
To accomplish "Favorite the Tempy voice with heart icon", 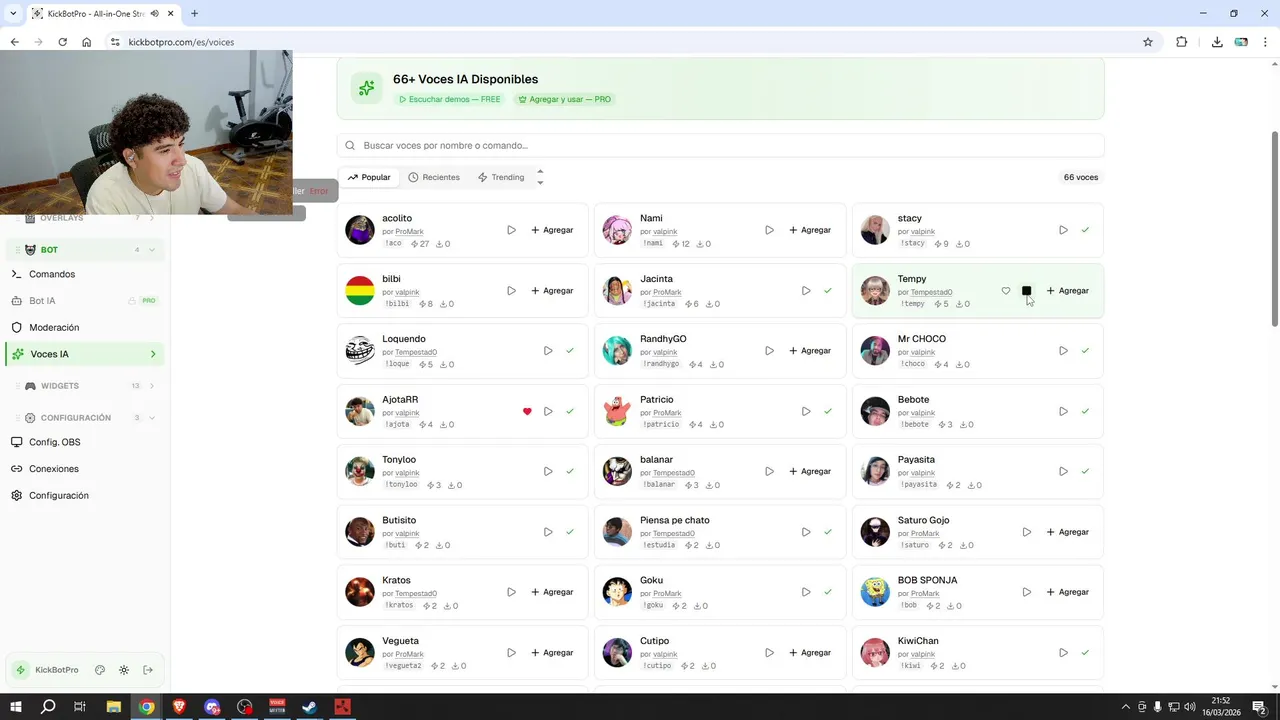I will pos(1006,291).
